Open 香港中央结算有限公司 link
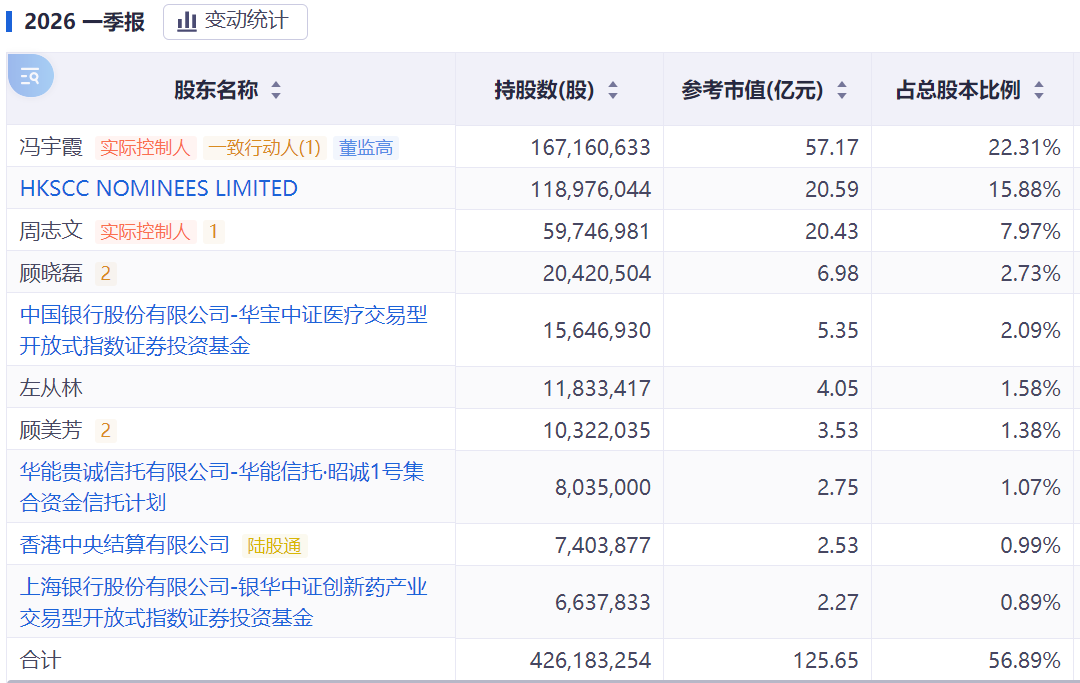Image resolution: width=1080 pixels, height=683 pixels. click(125, 545)
